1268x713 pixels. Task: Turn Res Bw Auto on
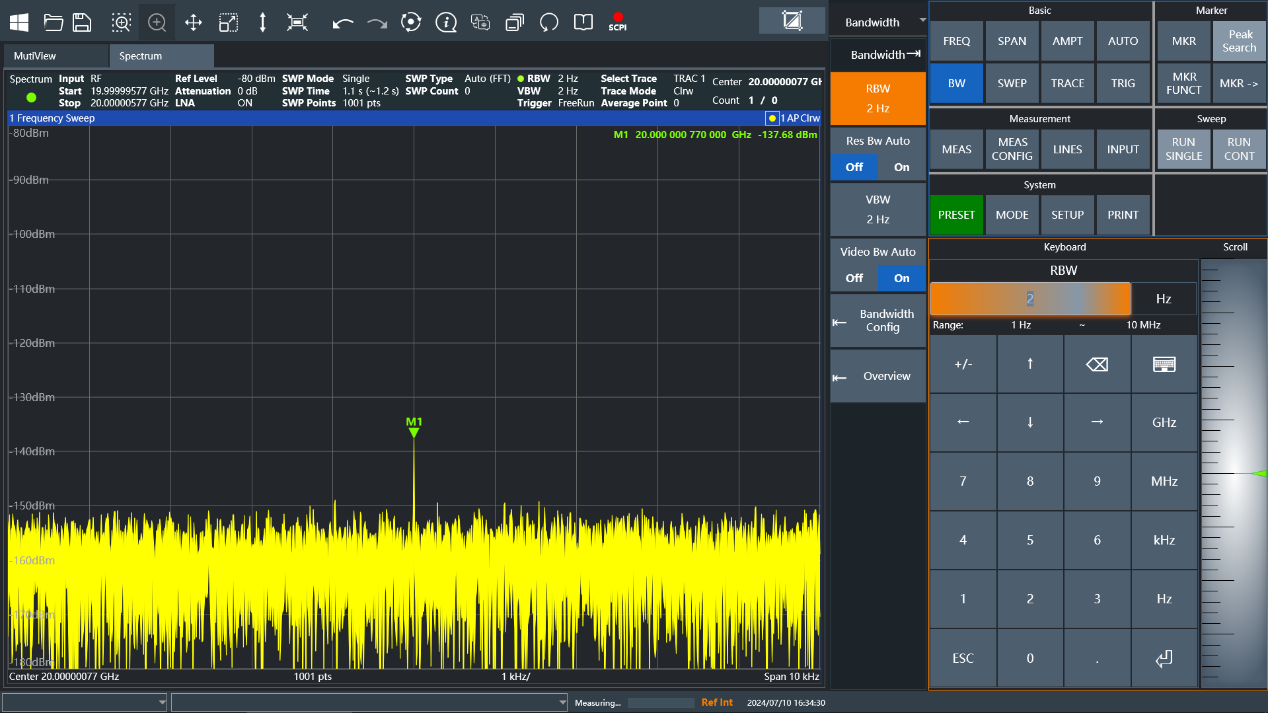pos(901,167)
